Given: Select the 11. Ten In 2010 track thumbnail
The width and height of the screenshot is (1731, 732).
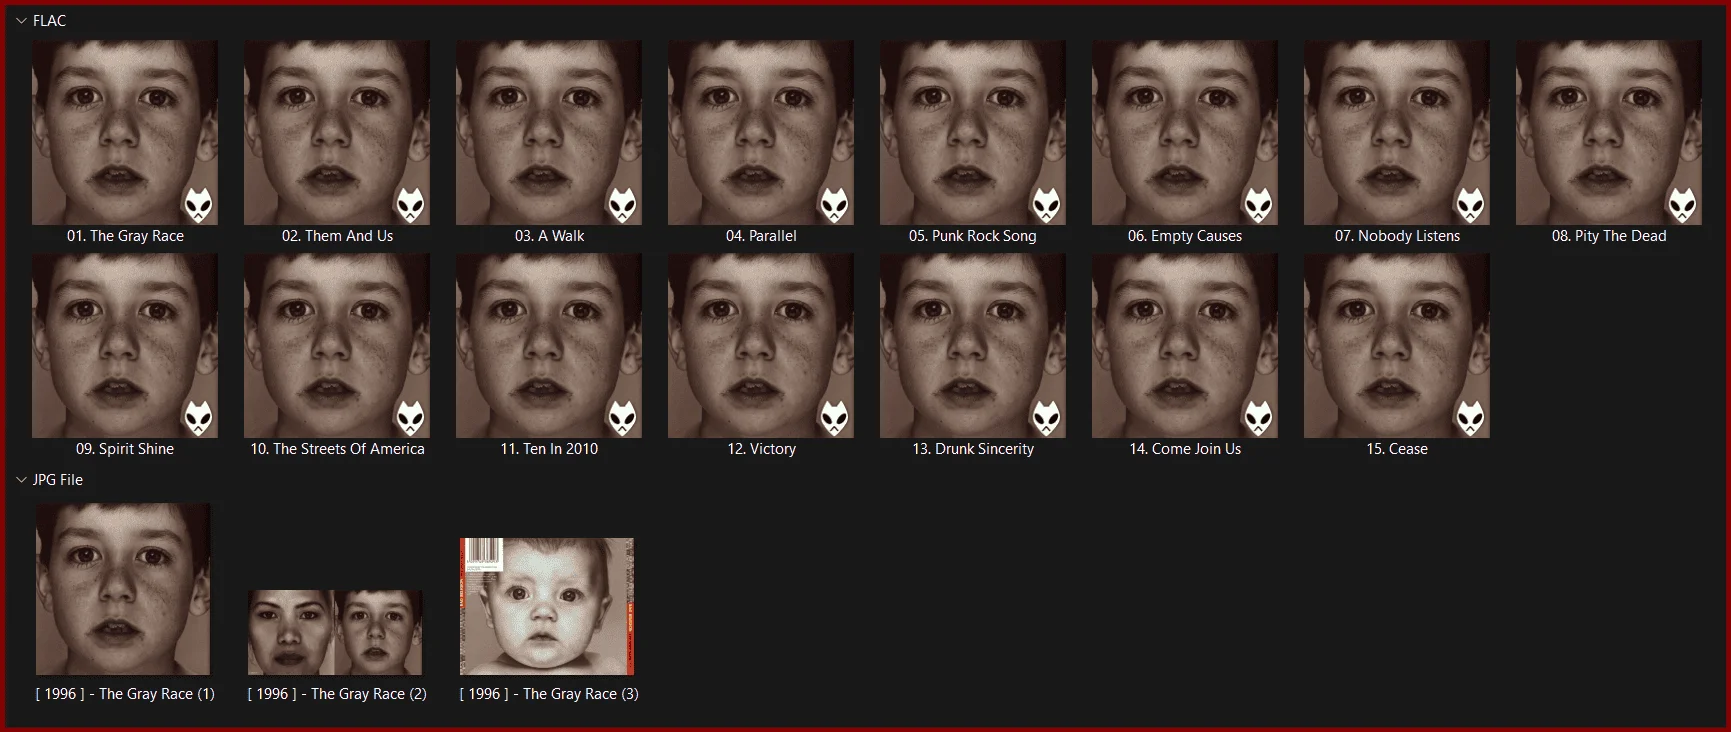Looking at the screenshot, I should click(549, 345).
